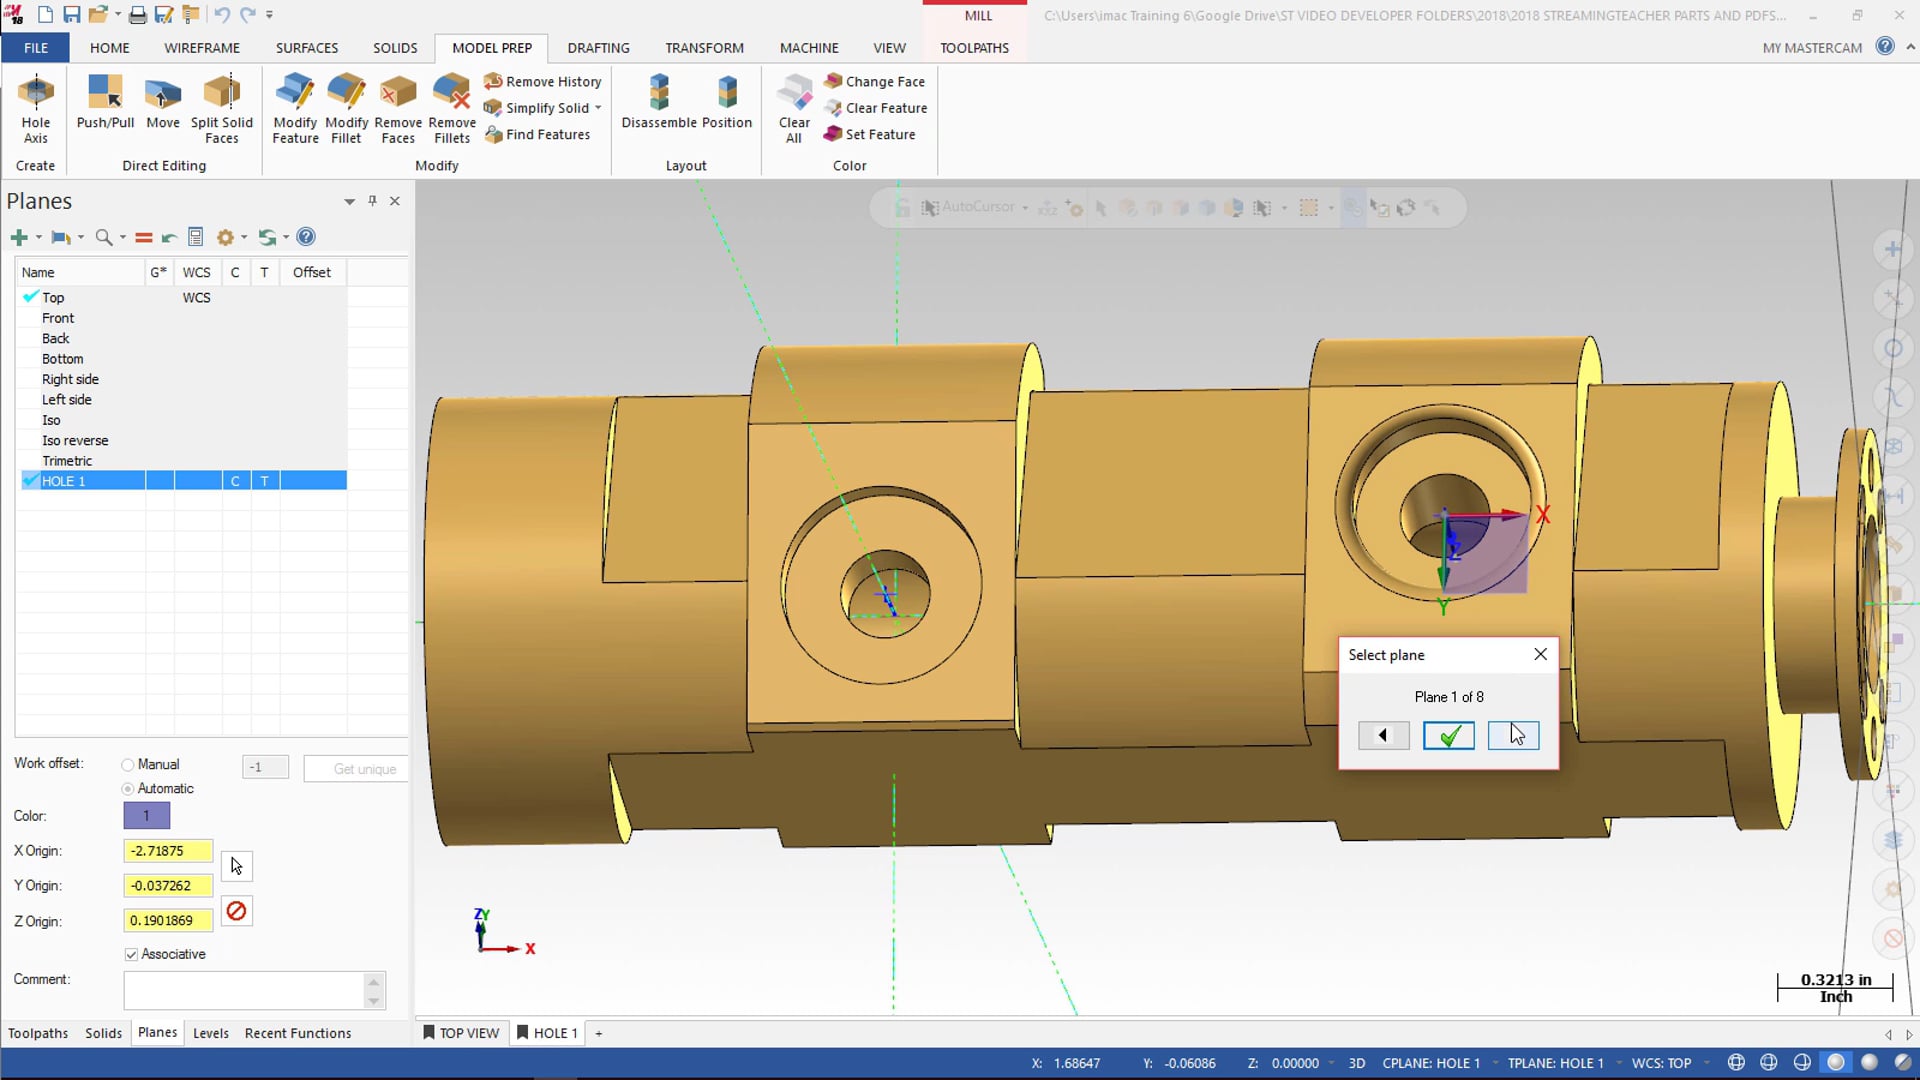Toggle the Associative checkbox
Viewport: 1920px width, 1080px height.
tap(132, 953)
